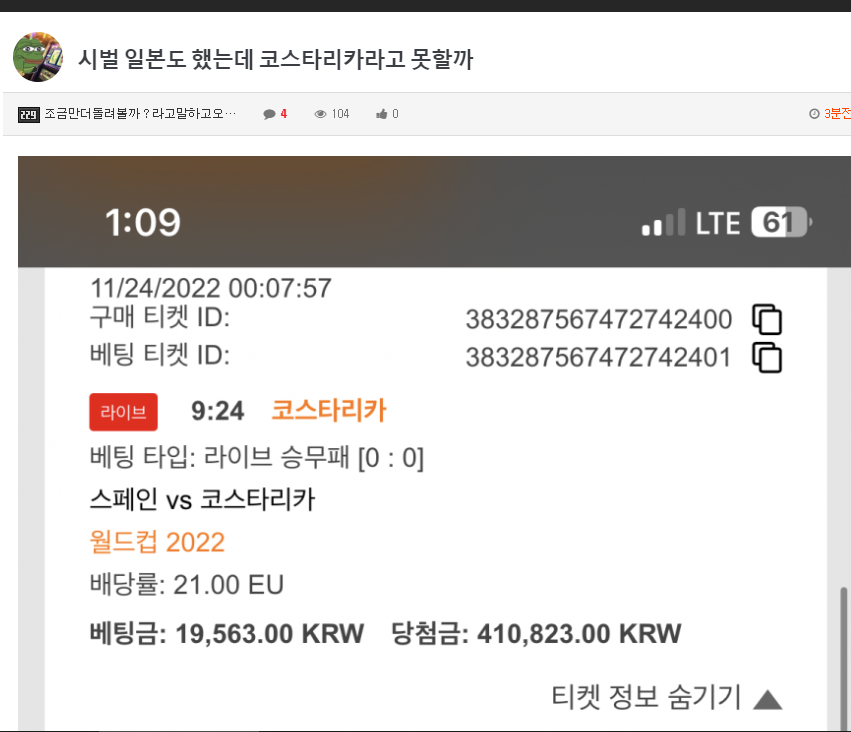Click the LTE battery indicator in image
Screen dimensions: 851x732
coord(782,222)
